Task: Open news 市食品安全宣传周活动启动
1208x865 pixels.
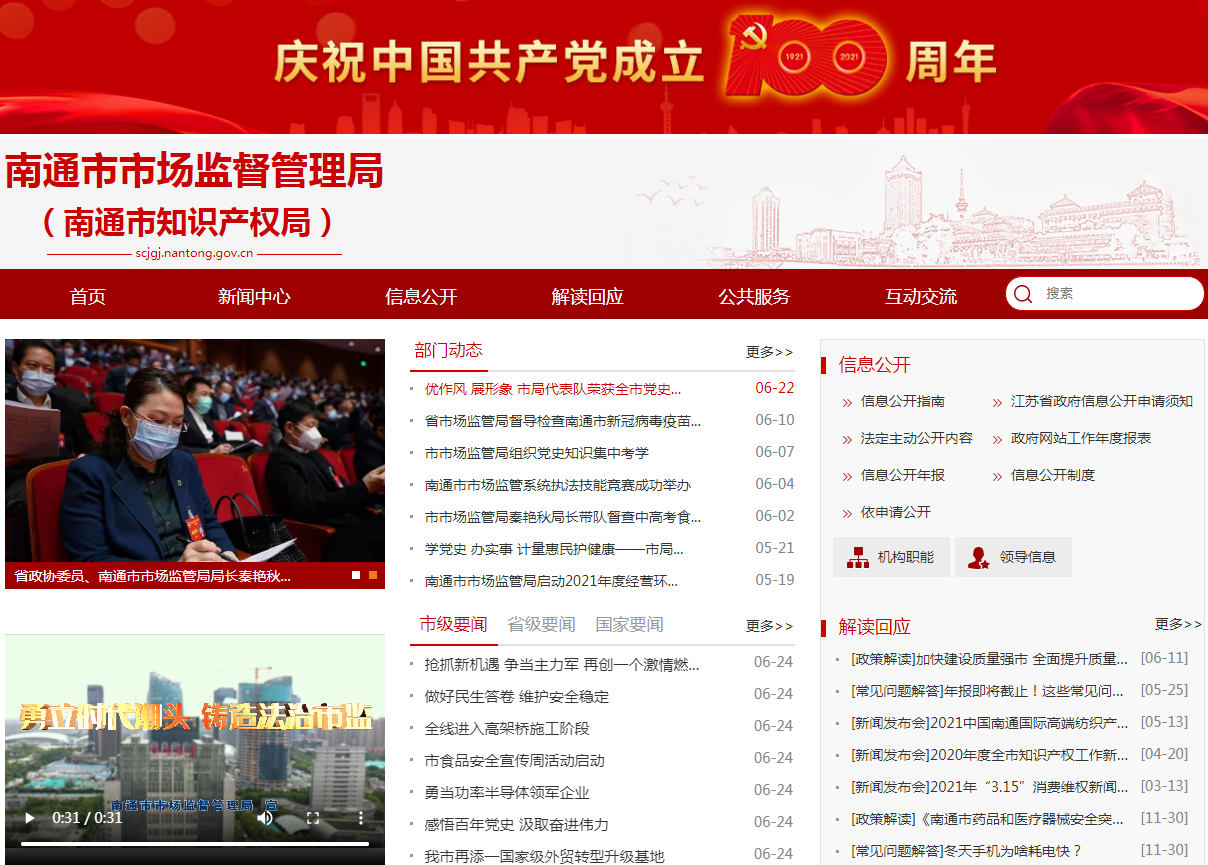Action: coord(514,761)
